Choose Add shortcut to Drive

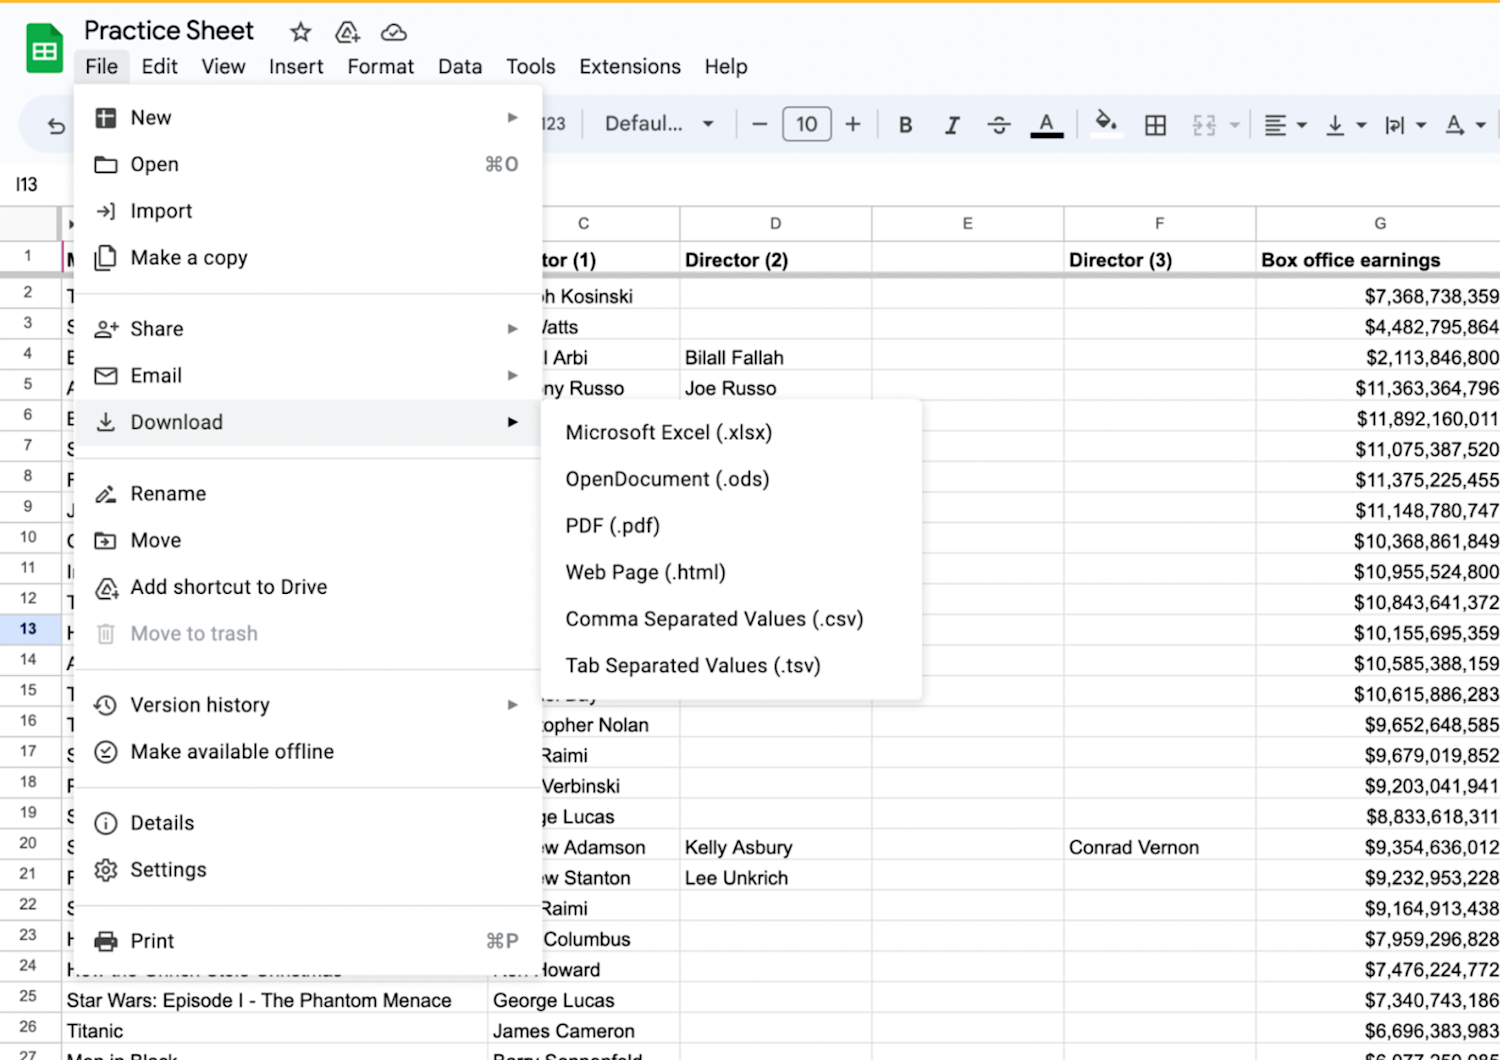coord(308,587)
